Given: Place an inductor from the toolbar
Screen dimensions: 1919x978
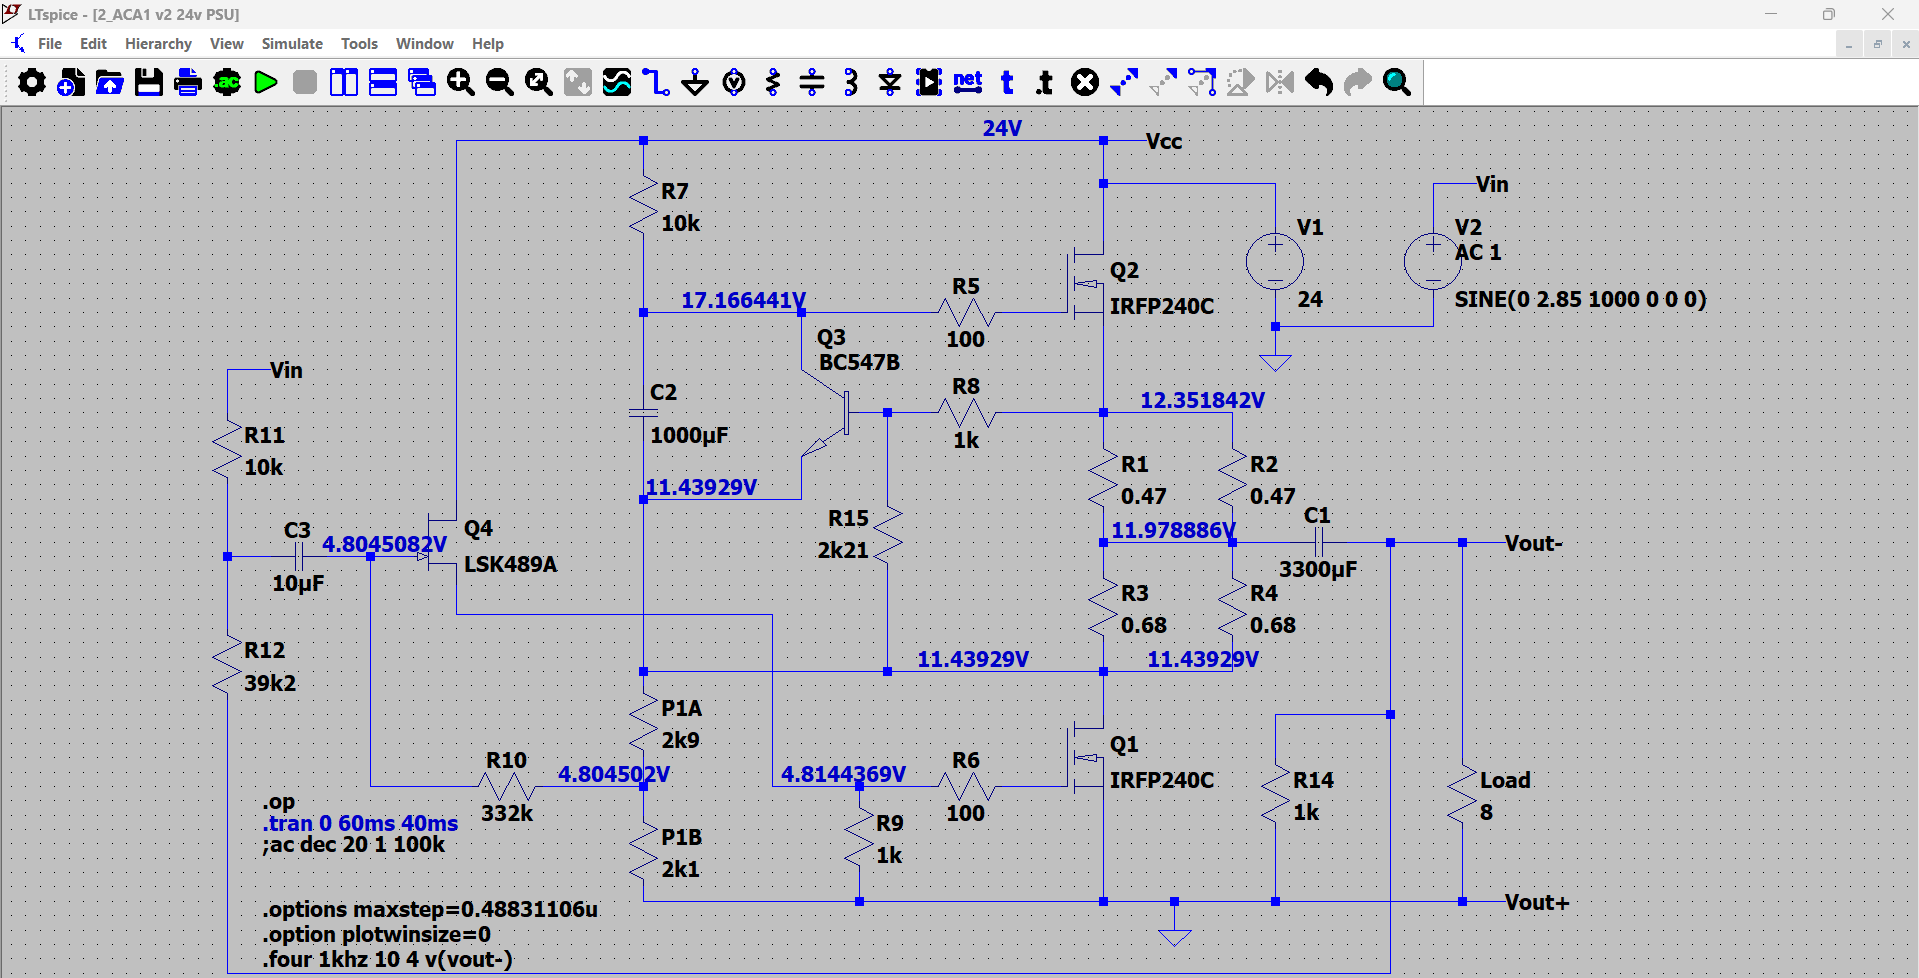Looking at the screenshot, I should click(x=851, y=82).
